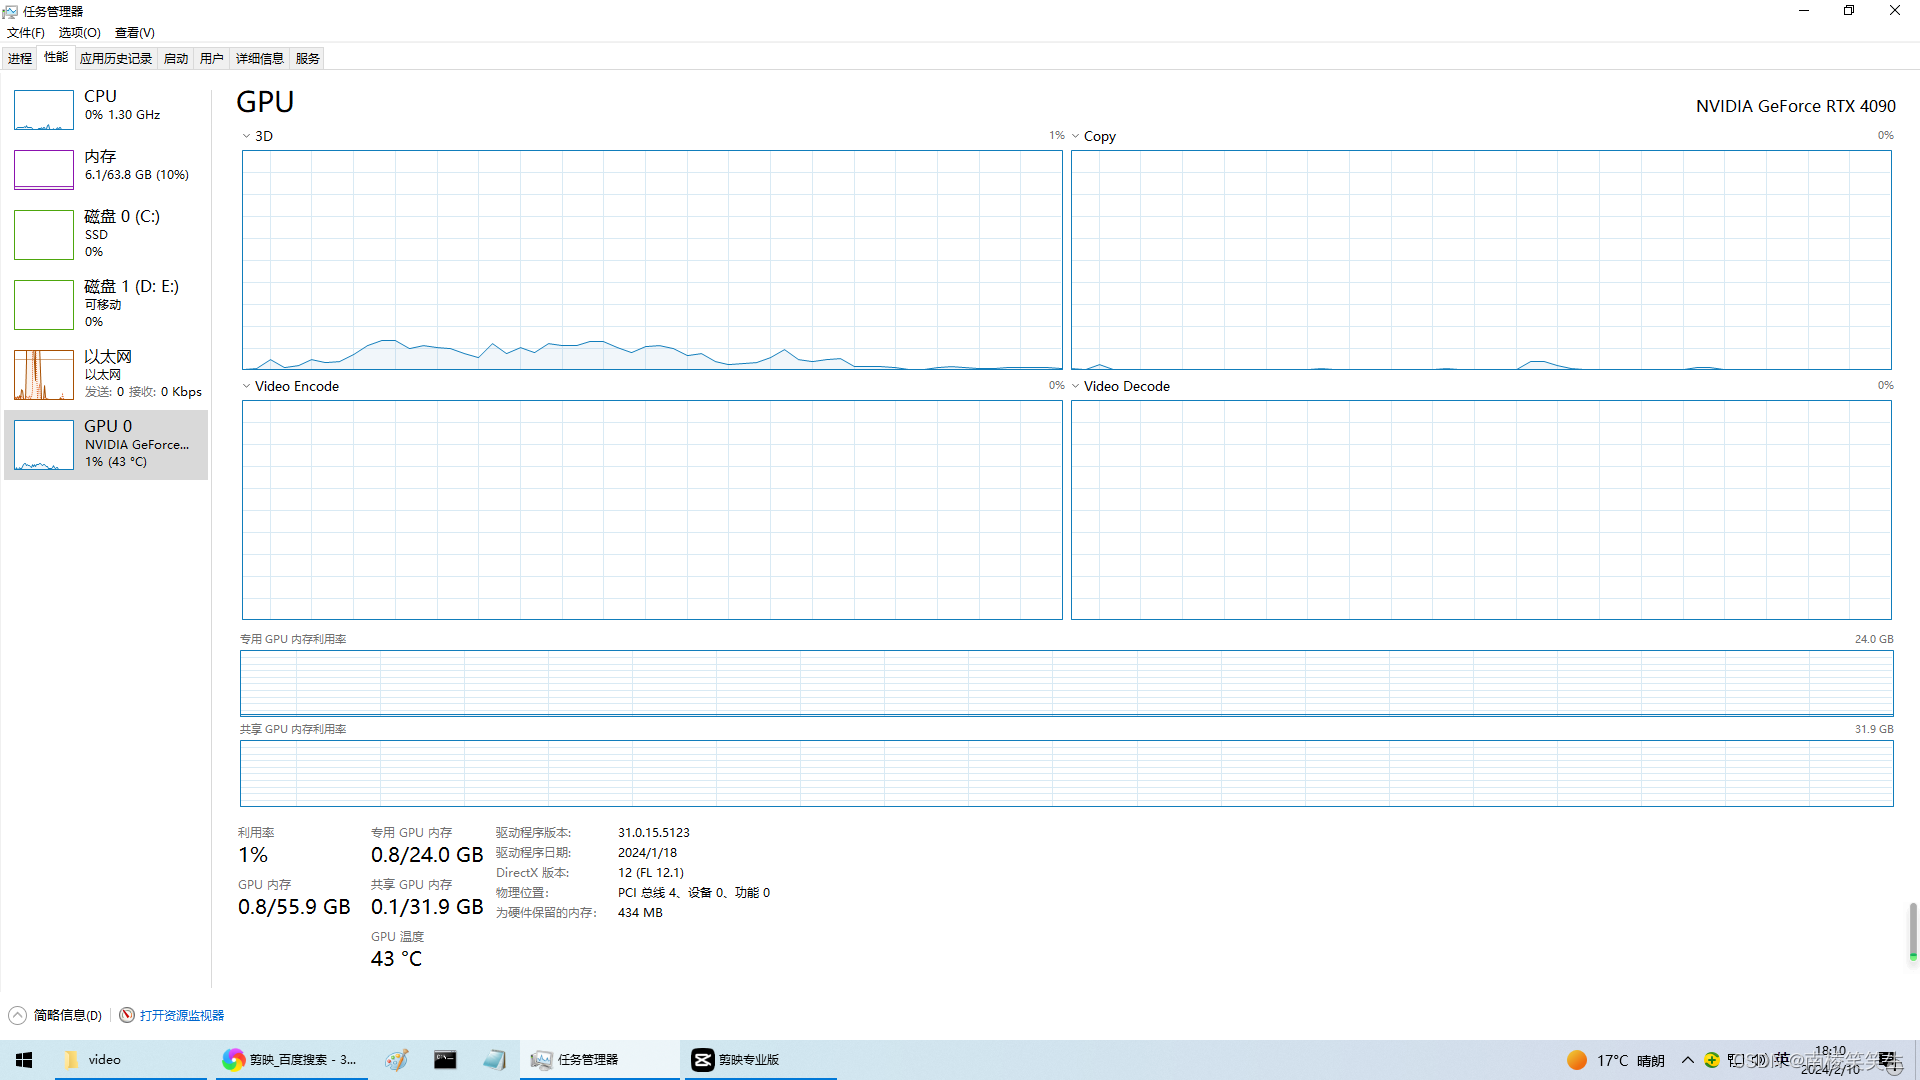Open the Windows Start button

[24, 1060]
